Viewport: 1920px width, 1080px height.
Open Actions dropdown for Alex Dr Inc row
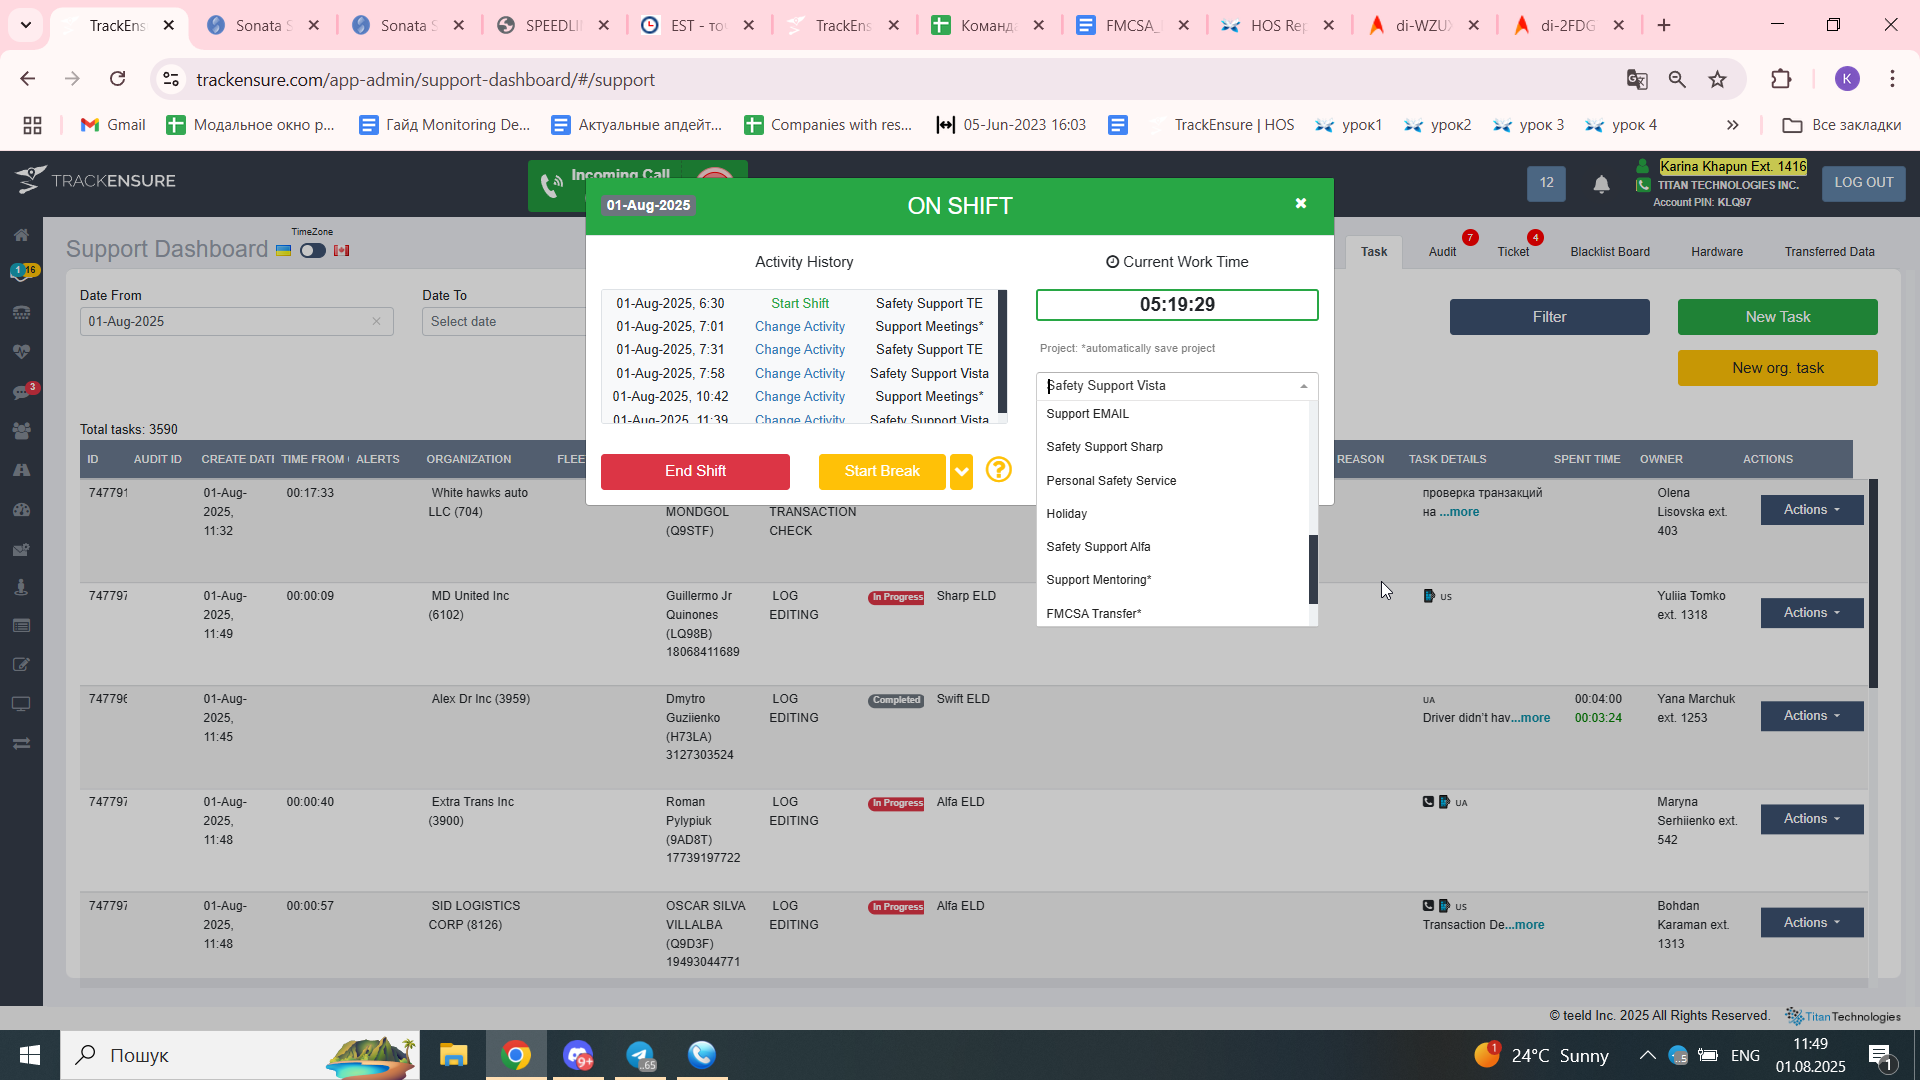point(1812,716)
